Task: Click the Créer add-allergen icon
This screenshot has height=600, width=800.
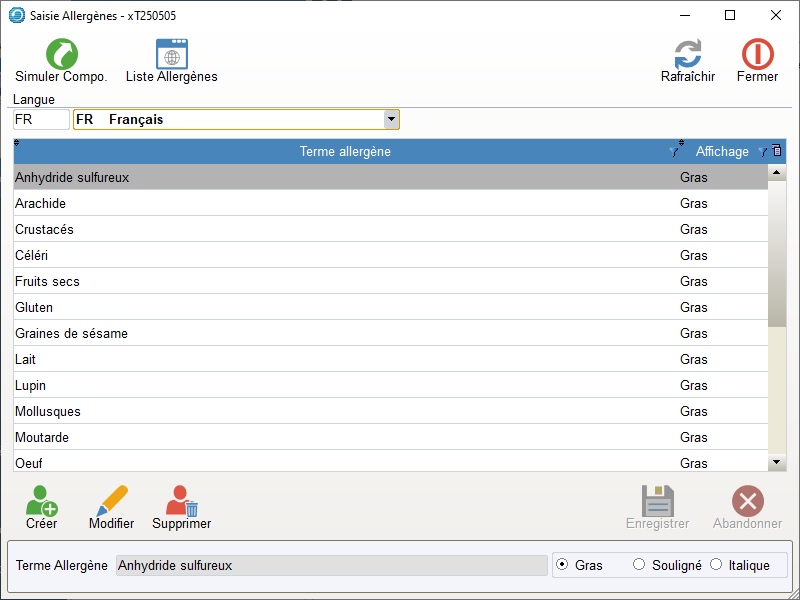Action: coord(41,501)
